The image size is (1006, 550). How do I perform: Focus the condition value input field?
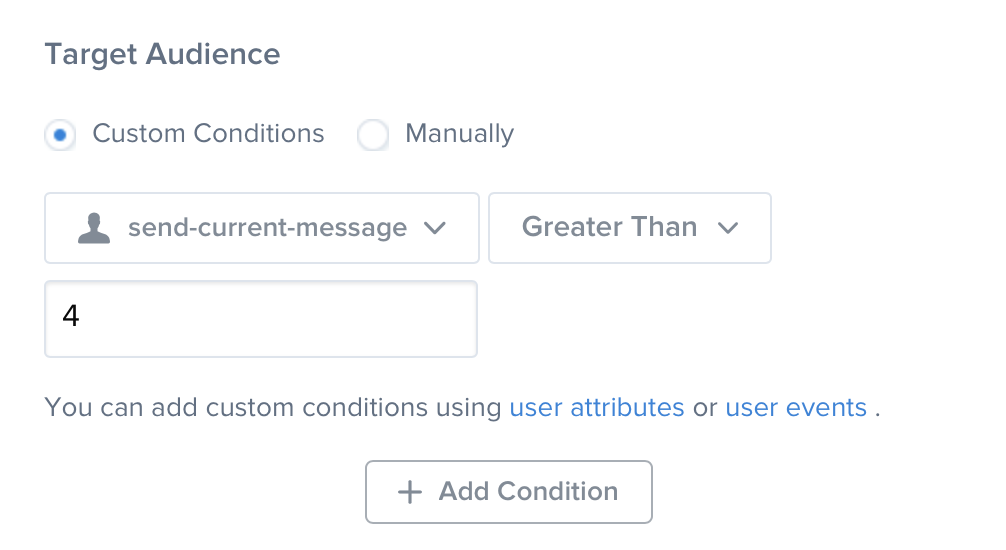[261, 318]
